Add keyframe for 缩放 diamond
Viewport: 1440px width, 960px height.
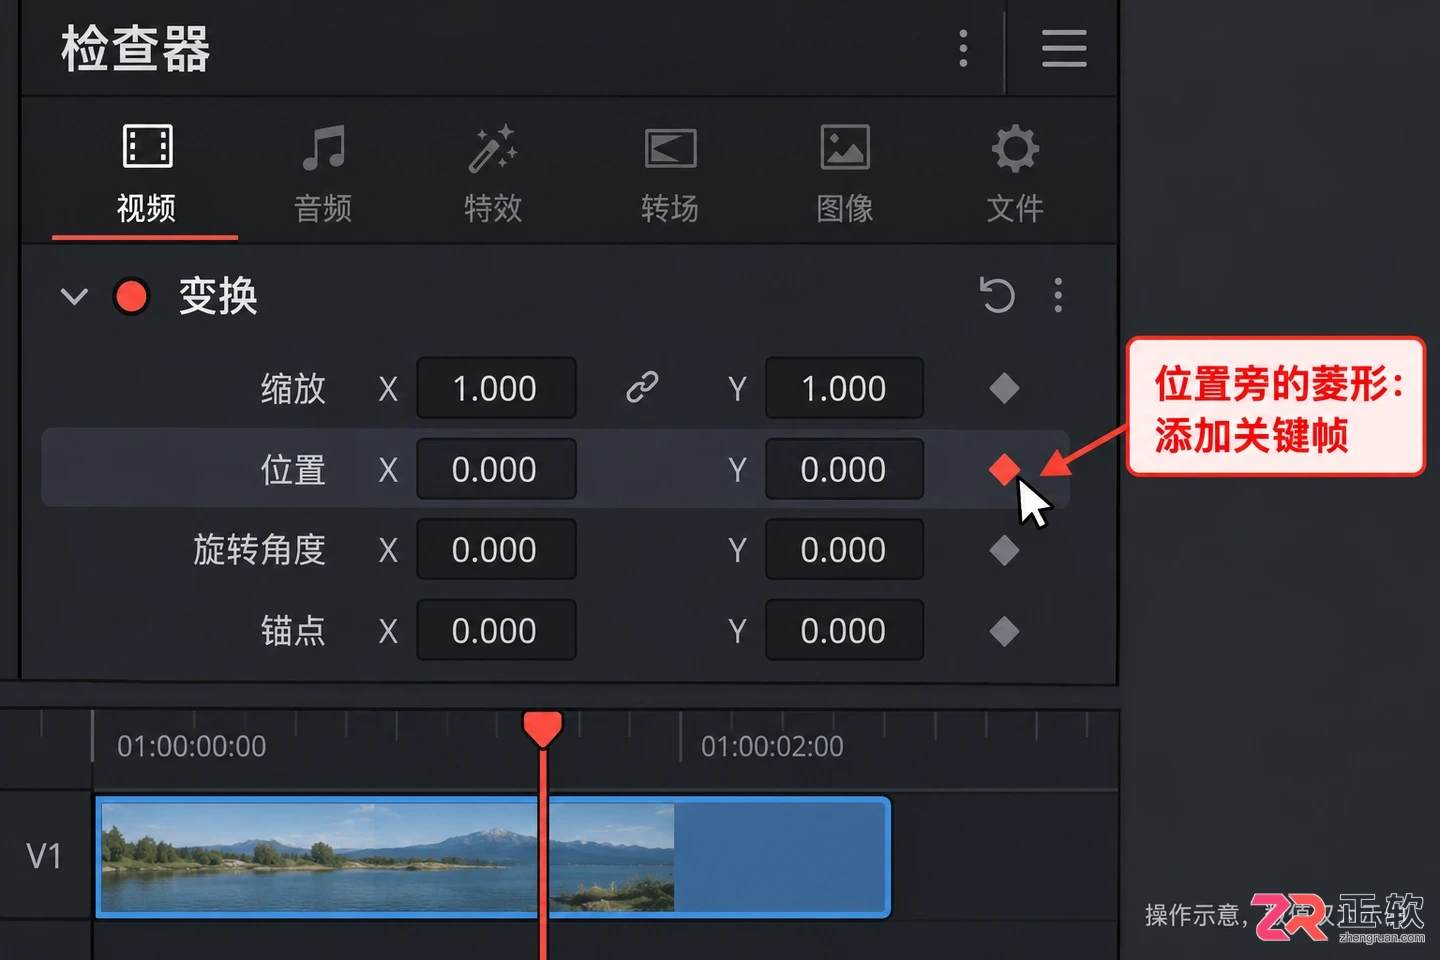(x=1004, y=388)
